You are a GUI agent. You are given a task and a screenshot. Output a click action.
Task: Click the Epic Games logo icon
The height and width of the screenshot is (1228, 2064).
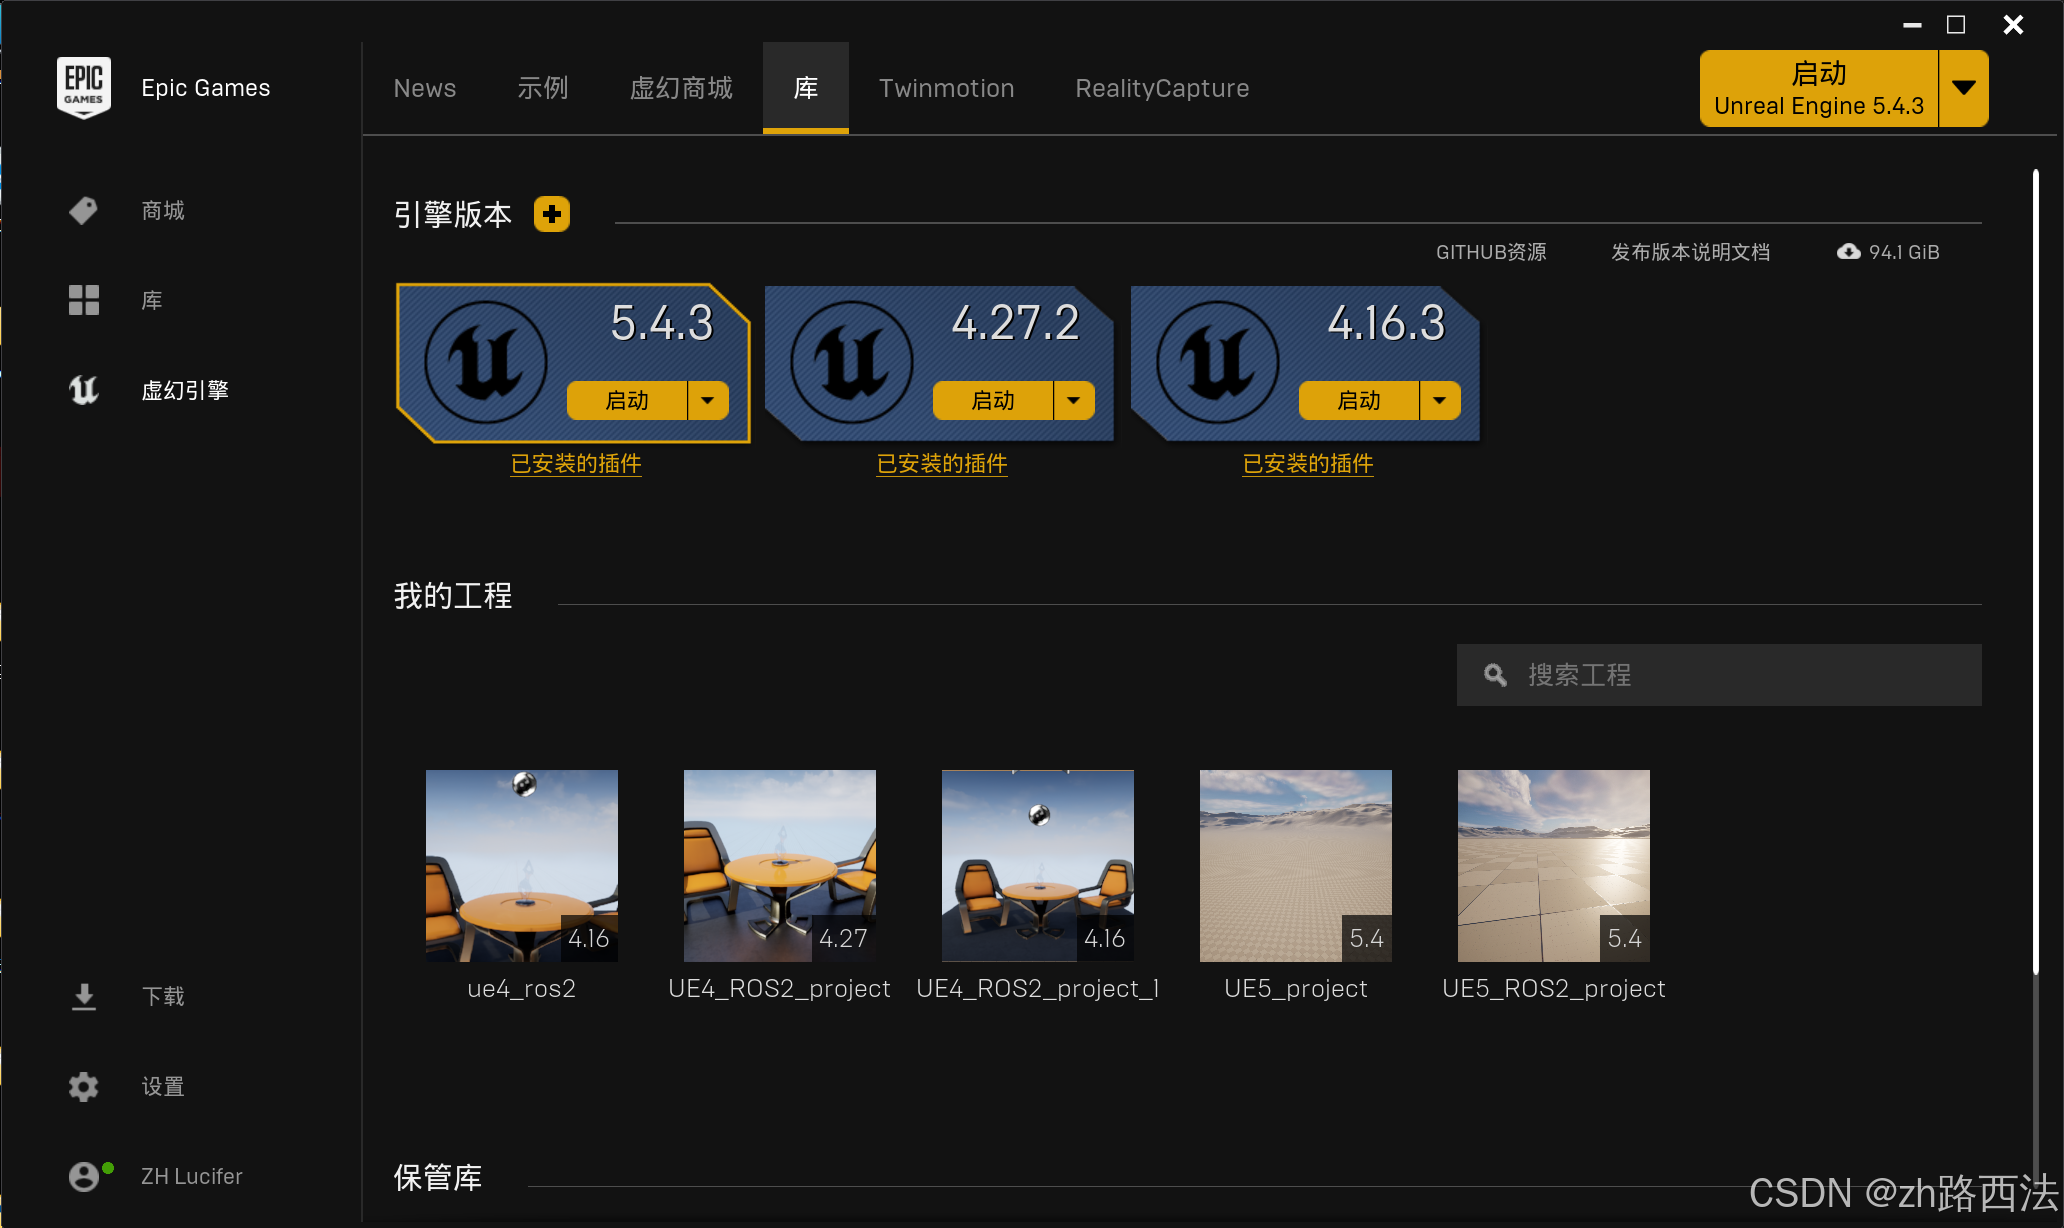(84, 88)
